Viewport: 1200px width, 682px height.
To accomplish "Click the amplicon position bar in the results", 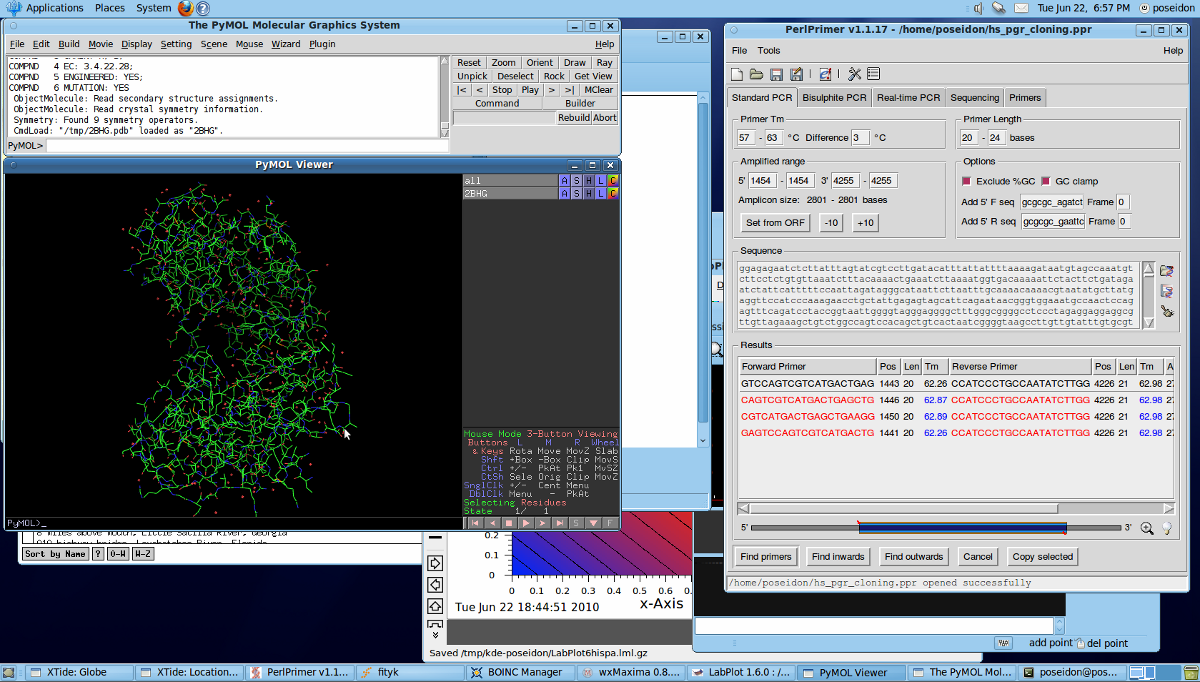I will [961, 528].
